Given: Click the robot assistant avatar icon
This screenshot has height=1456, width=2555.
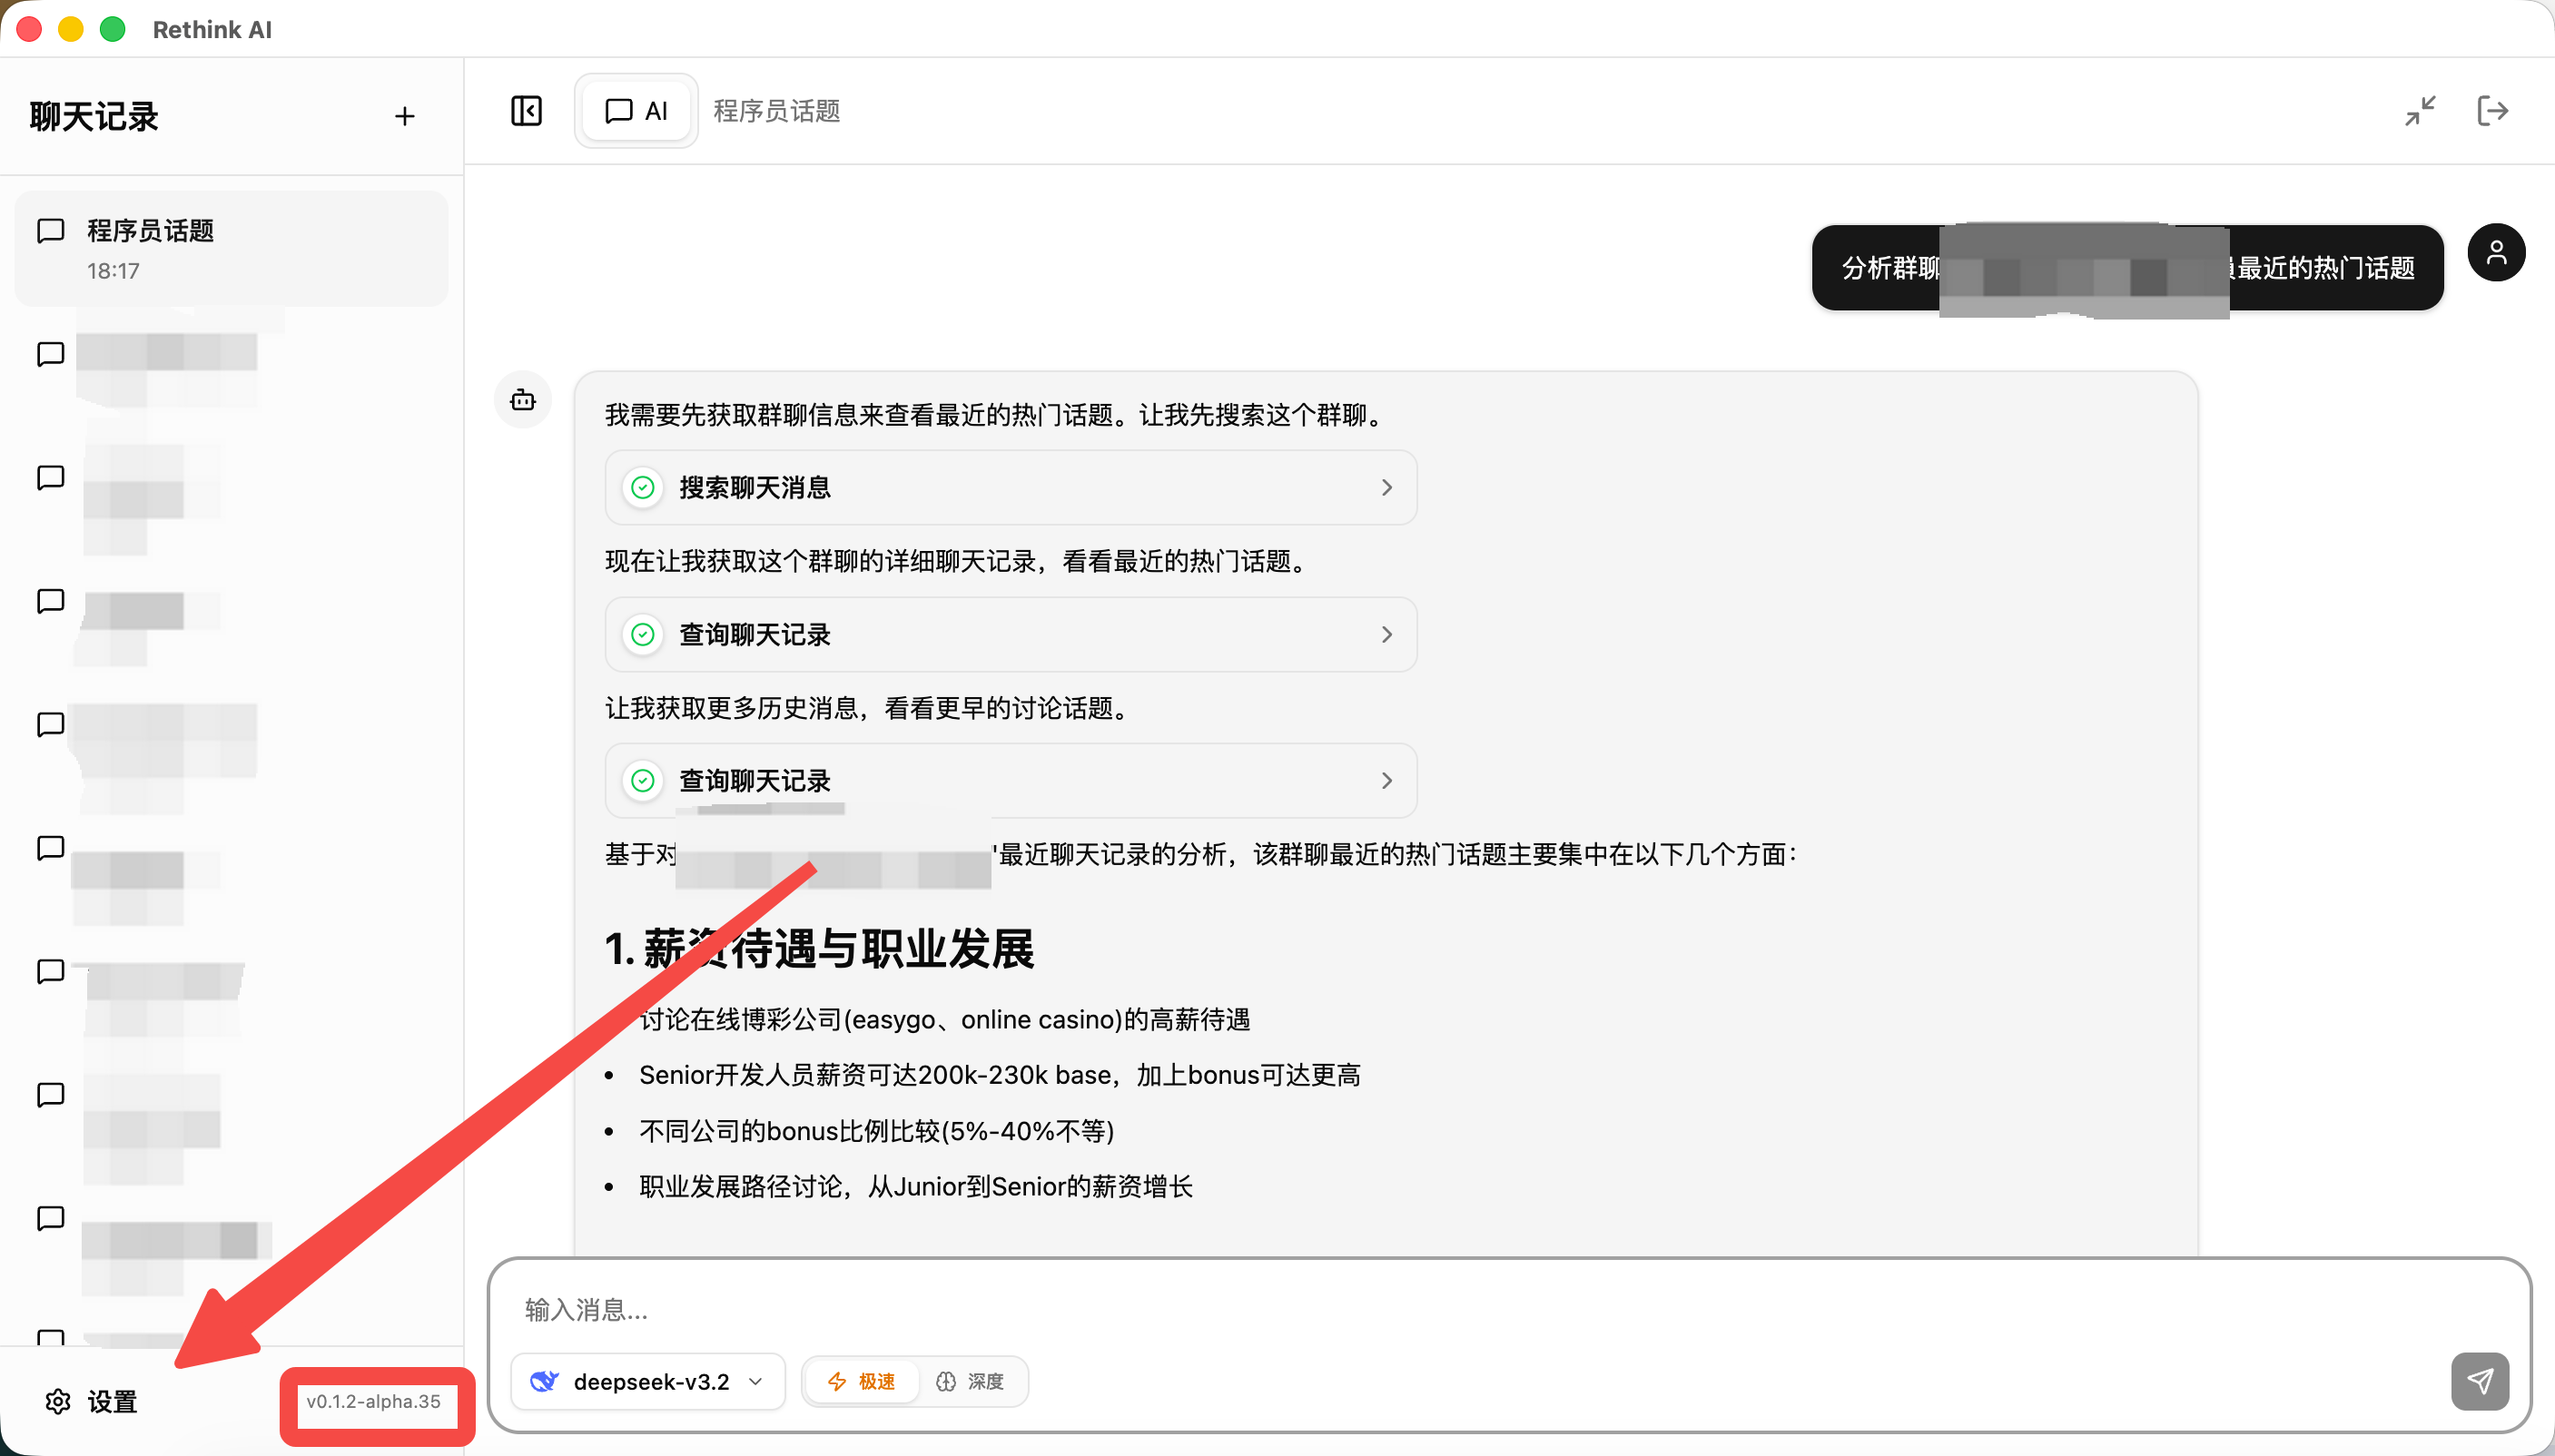Looking at the screenshot, I should [x=523, y=400].
